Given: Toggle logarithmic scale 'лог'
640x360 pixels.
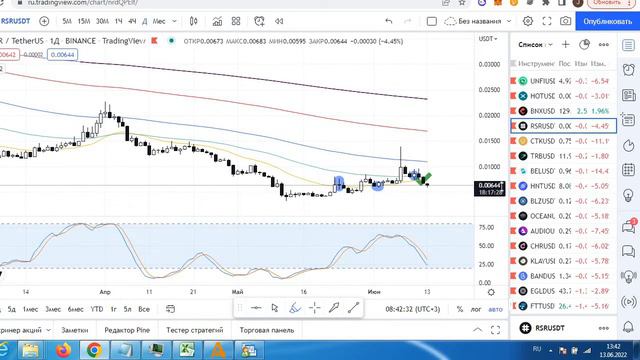Looking at the screenshot, I should pos(476,309).
